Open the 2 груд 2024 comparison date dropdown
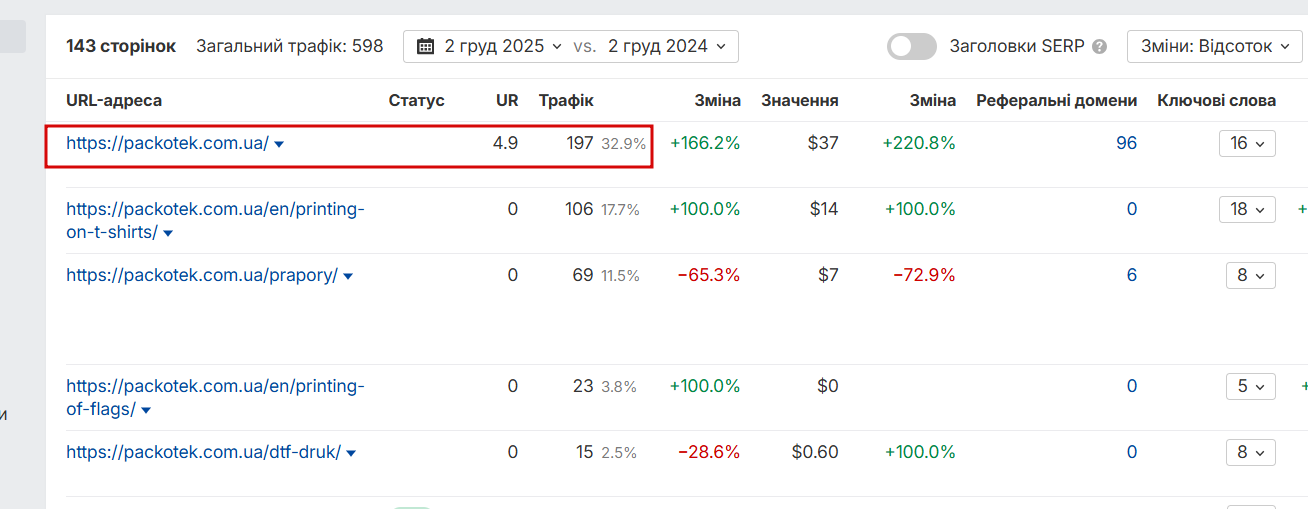 click(667, 46)
